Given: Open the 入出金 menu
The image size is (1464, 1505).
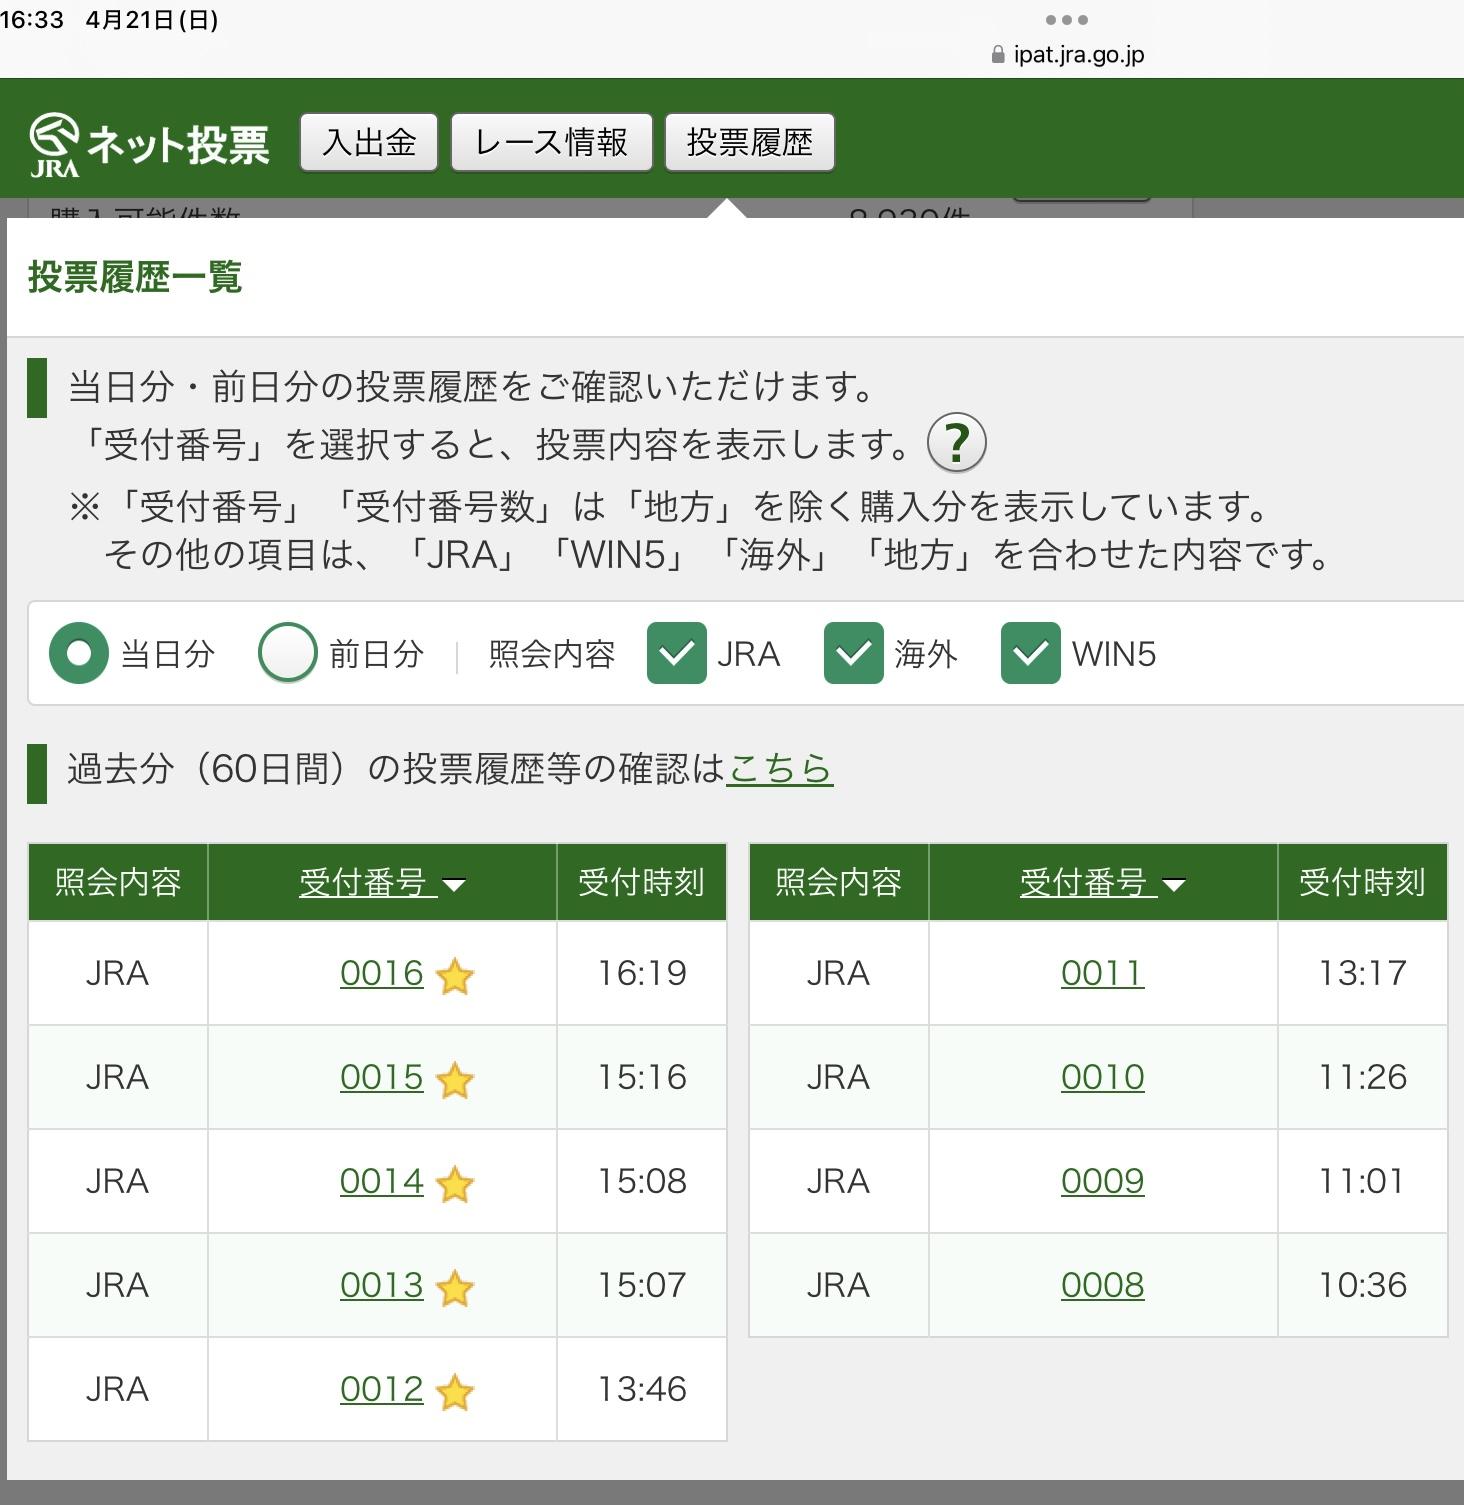Looking at the screenshot, I should (x=369, y=142).
